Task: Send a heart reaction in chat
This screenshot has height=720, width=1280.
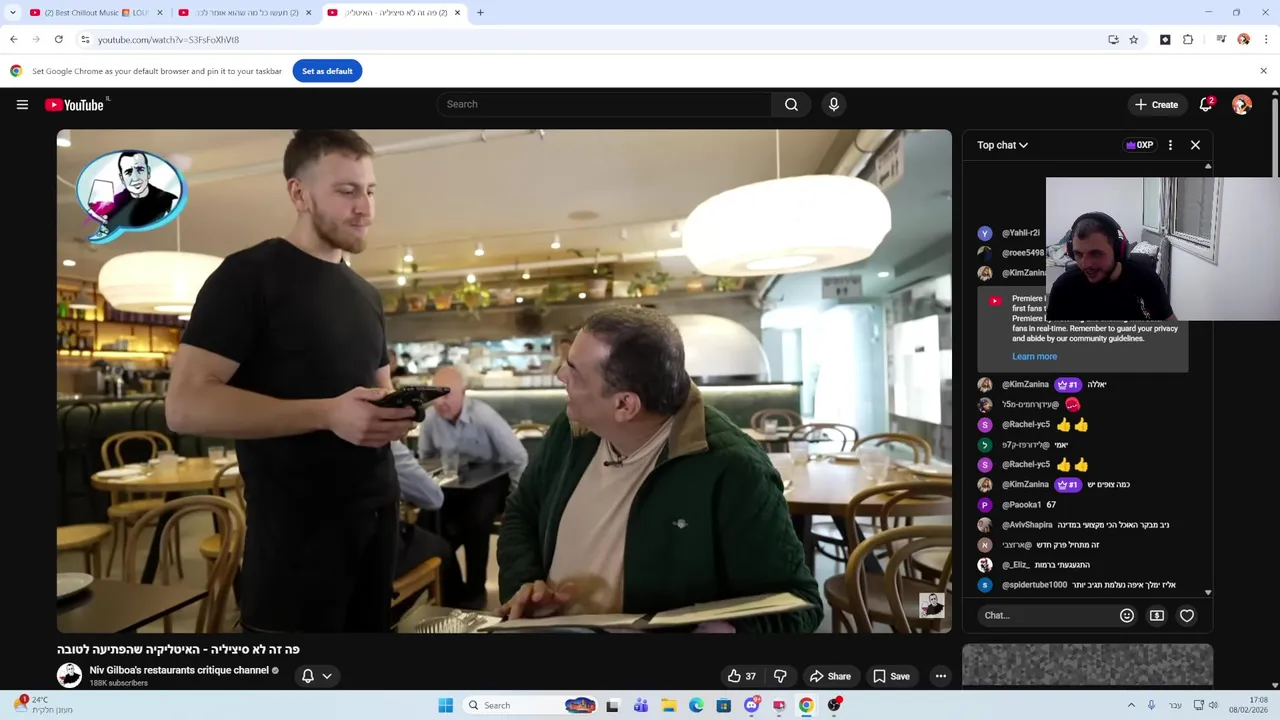Action: 1187,615
